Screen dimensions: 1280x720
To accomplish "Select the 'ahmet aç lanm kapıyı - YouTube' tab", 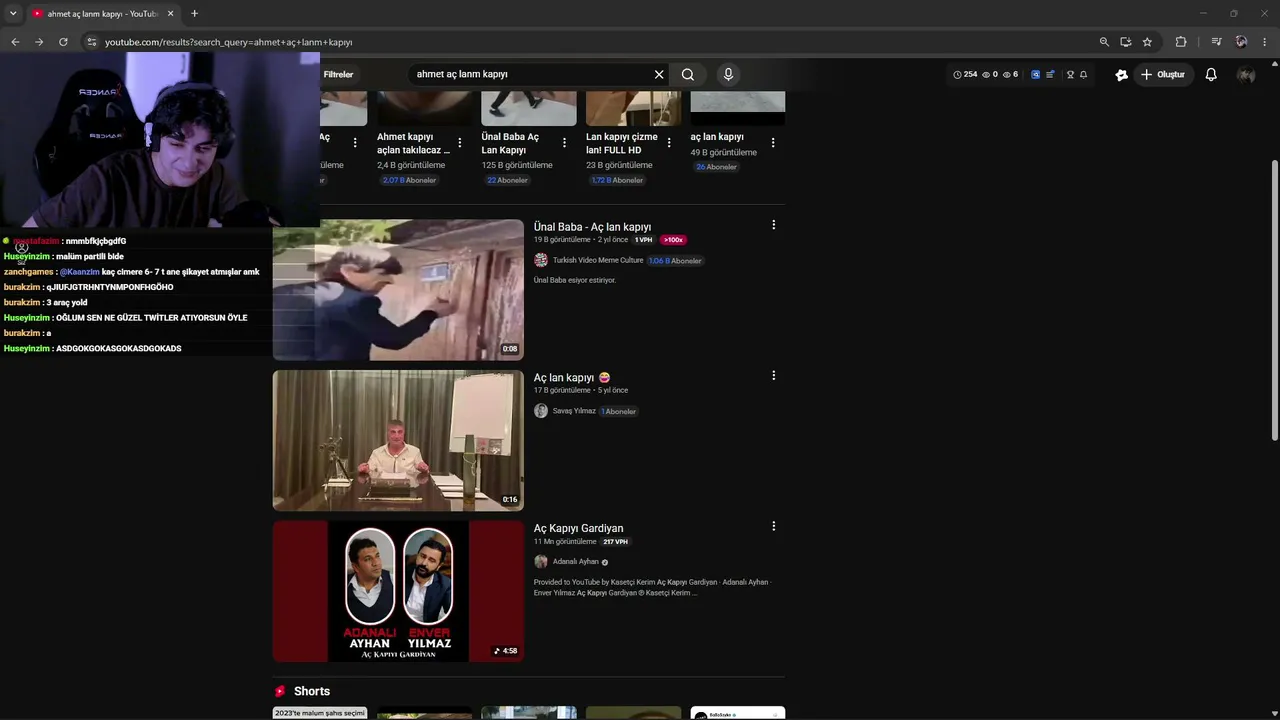I will pyautogui.click(x=103, y=14).
